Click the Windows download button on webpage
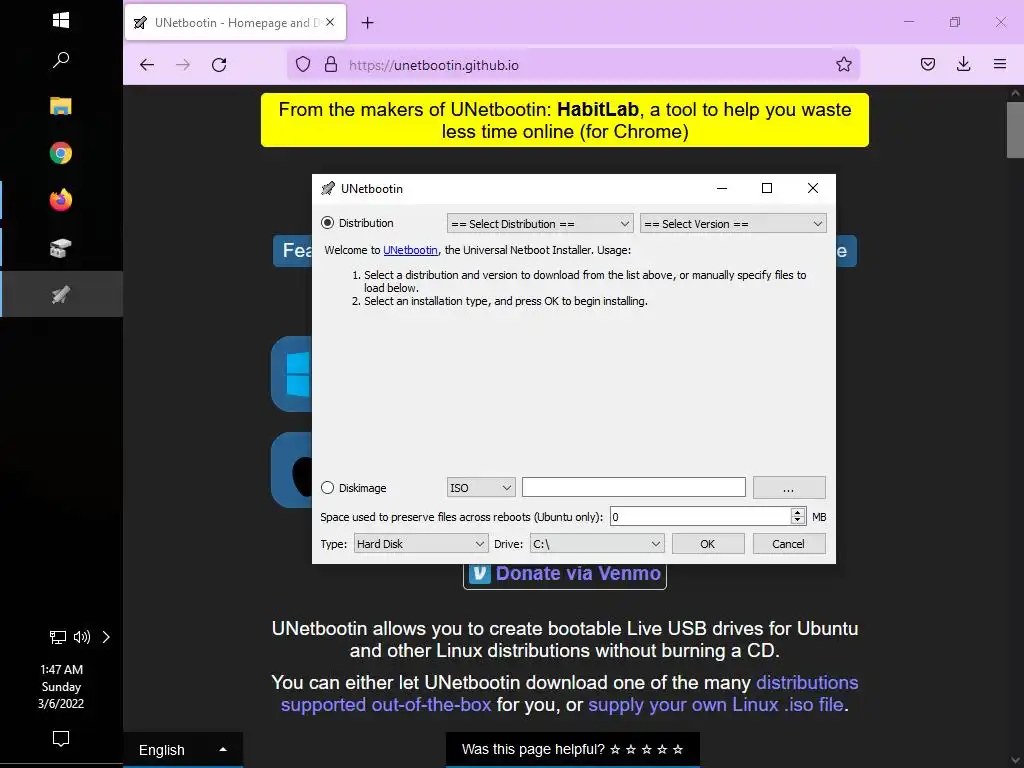 pyautogui.click(x=292, y=374)
